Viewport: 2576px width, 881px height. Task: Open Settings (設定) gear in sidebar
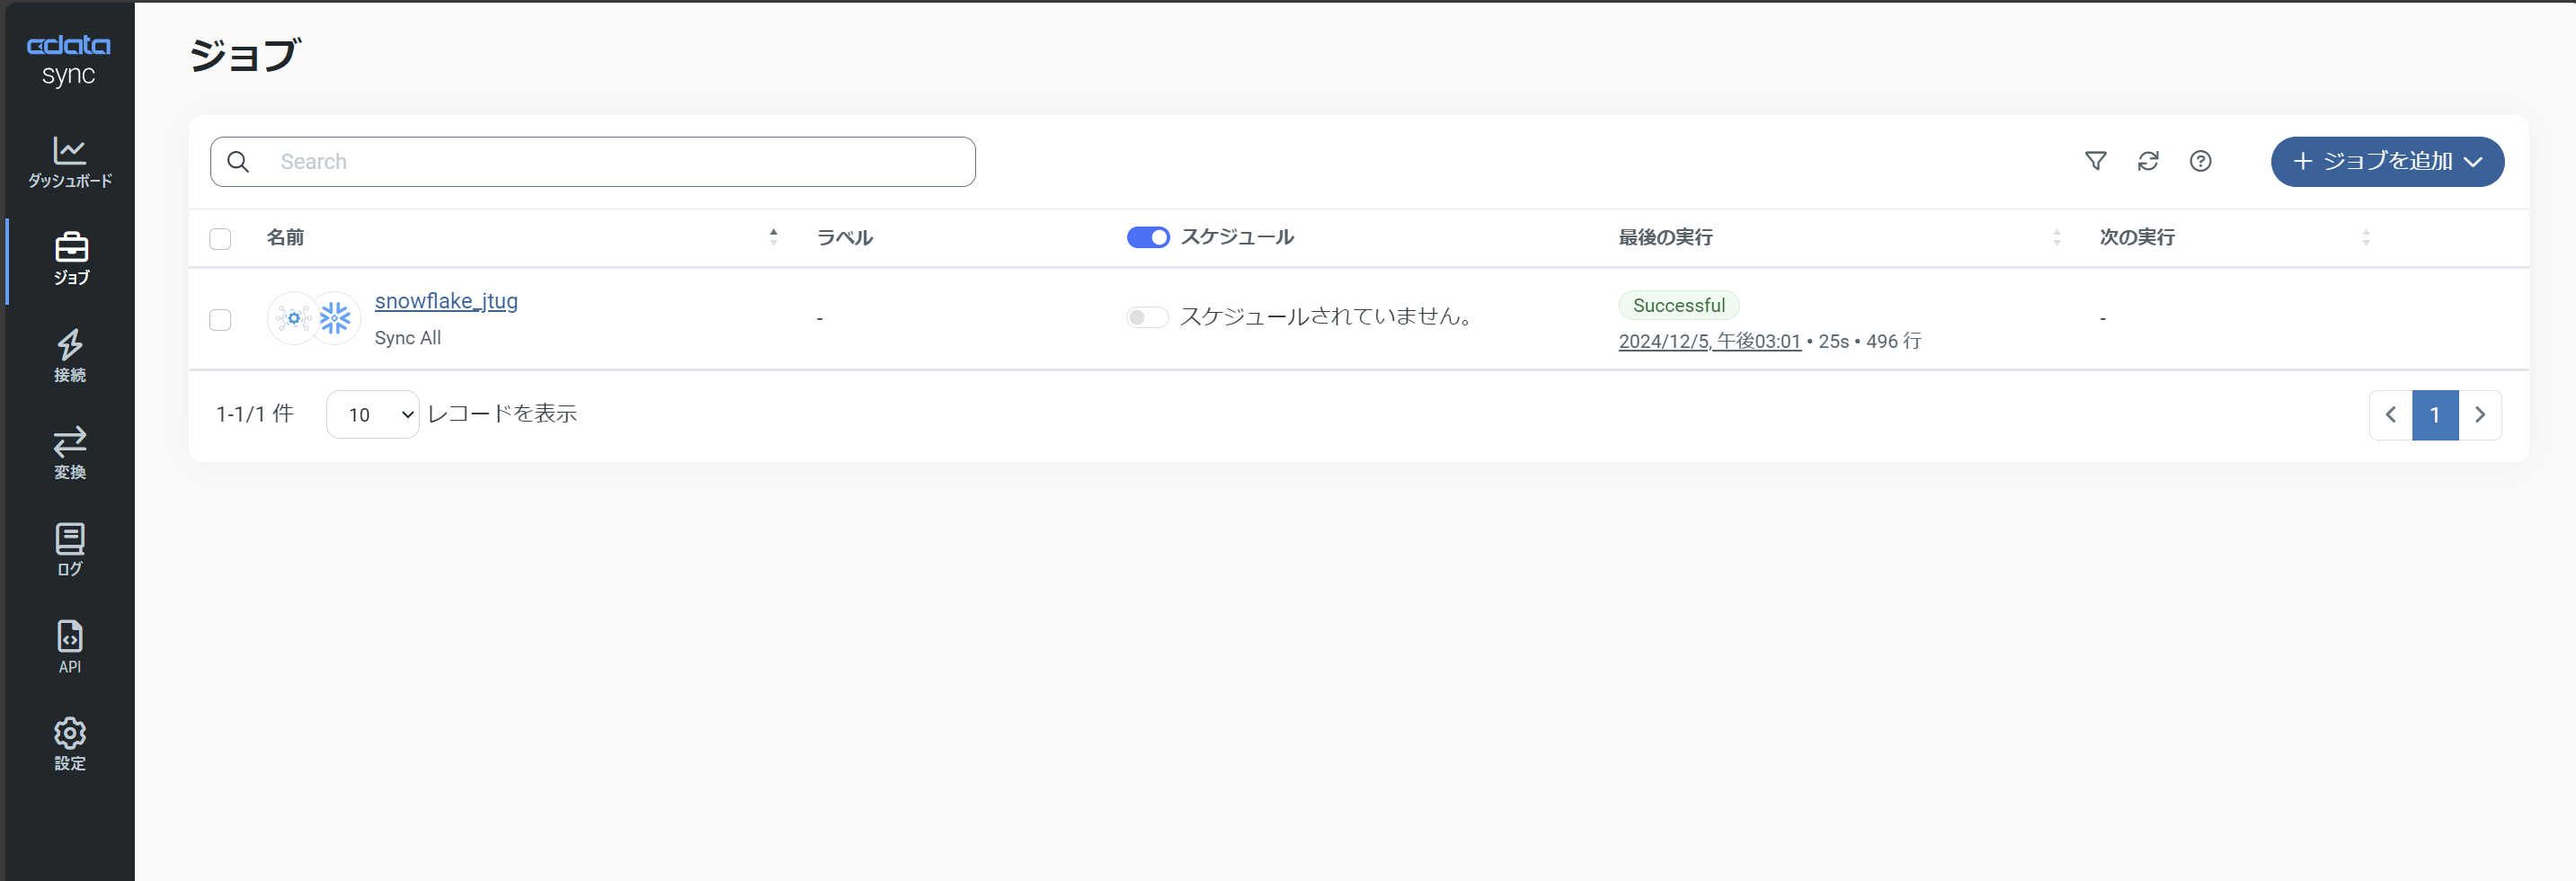point(70,744)
